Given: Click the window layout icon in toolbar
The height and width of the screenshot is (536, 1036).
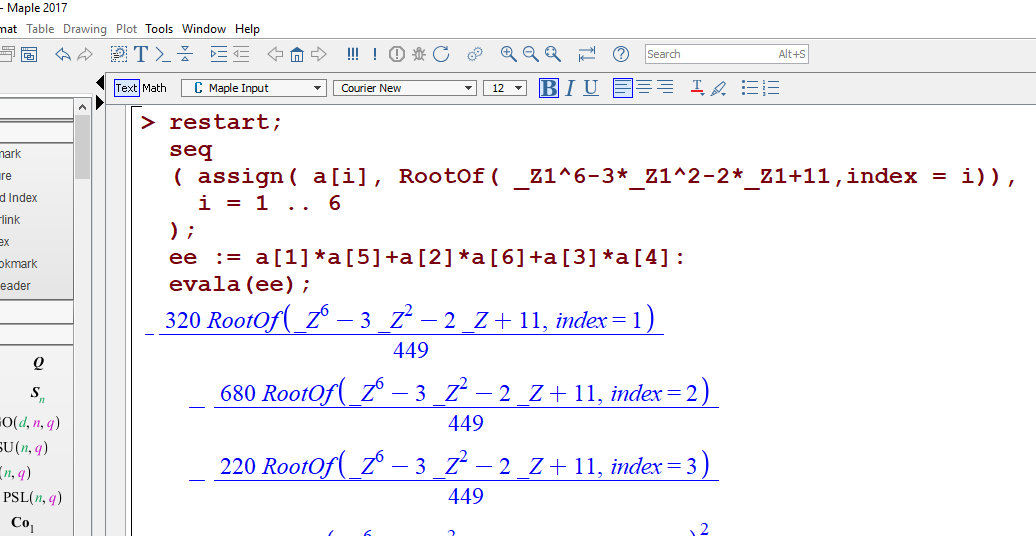Looking at the screenshot, I should click(x=28, y=54).
